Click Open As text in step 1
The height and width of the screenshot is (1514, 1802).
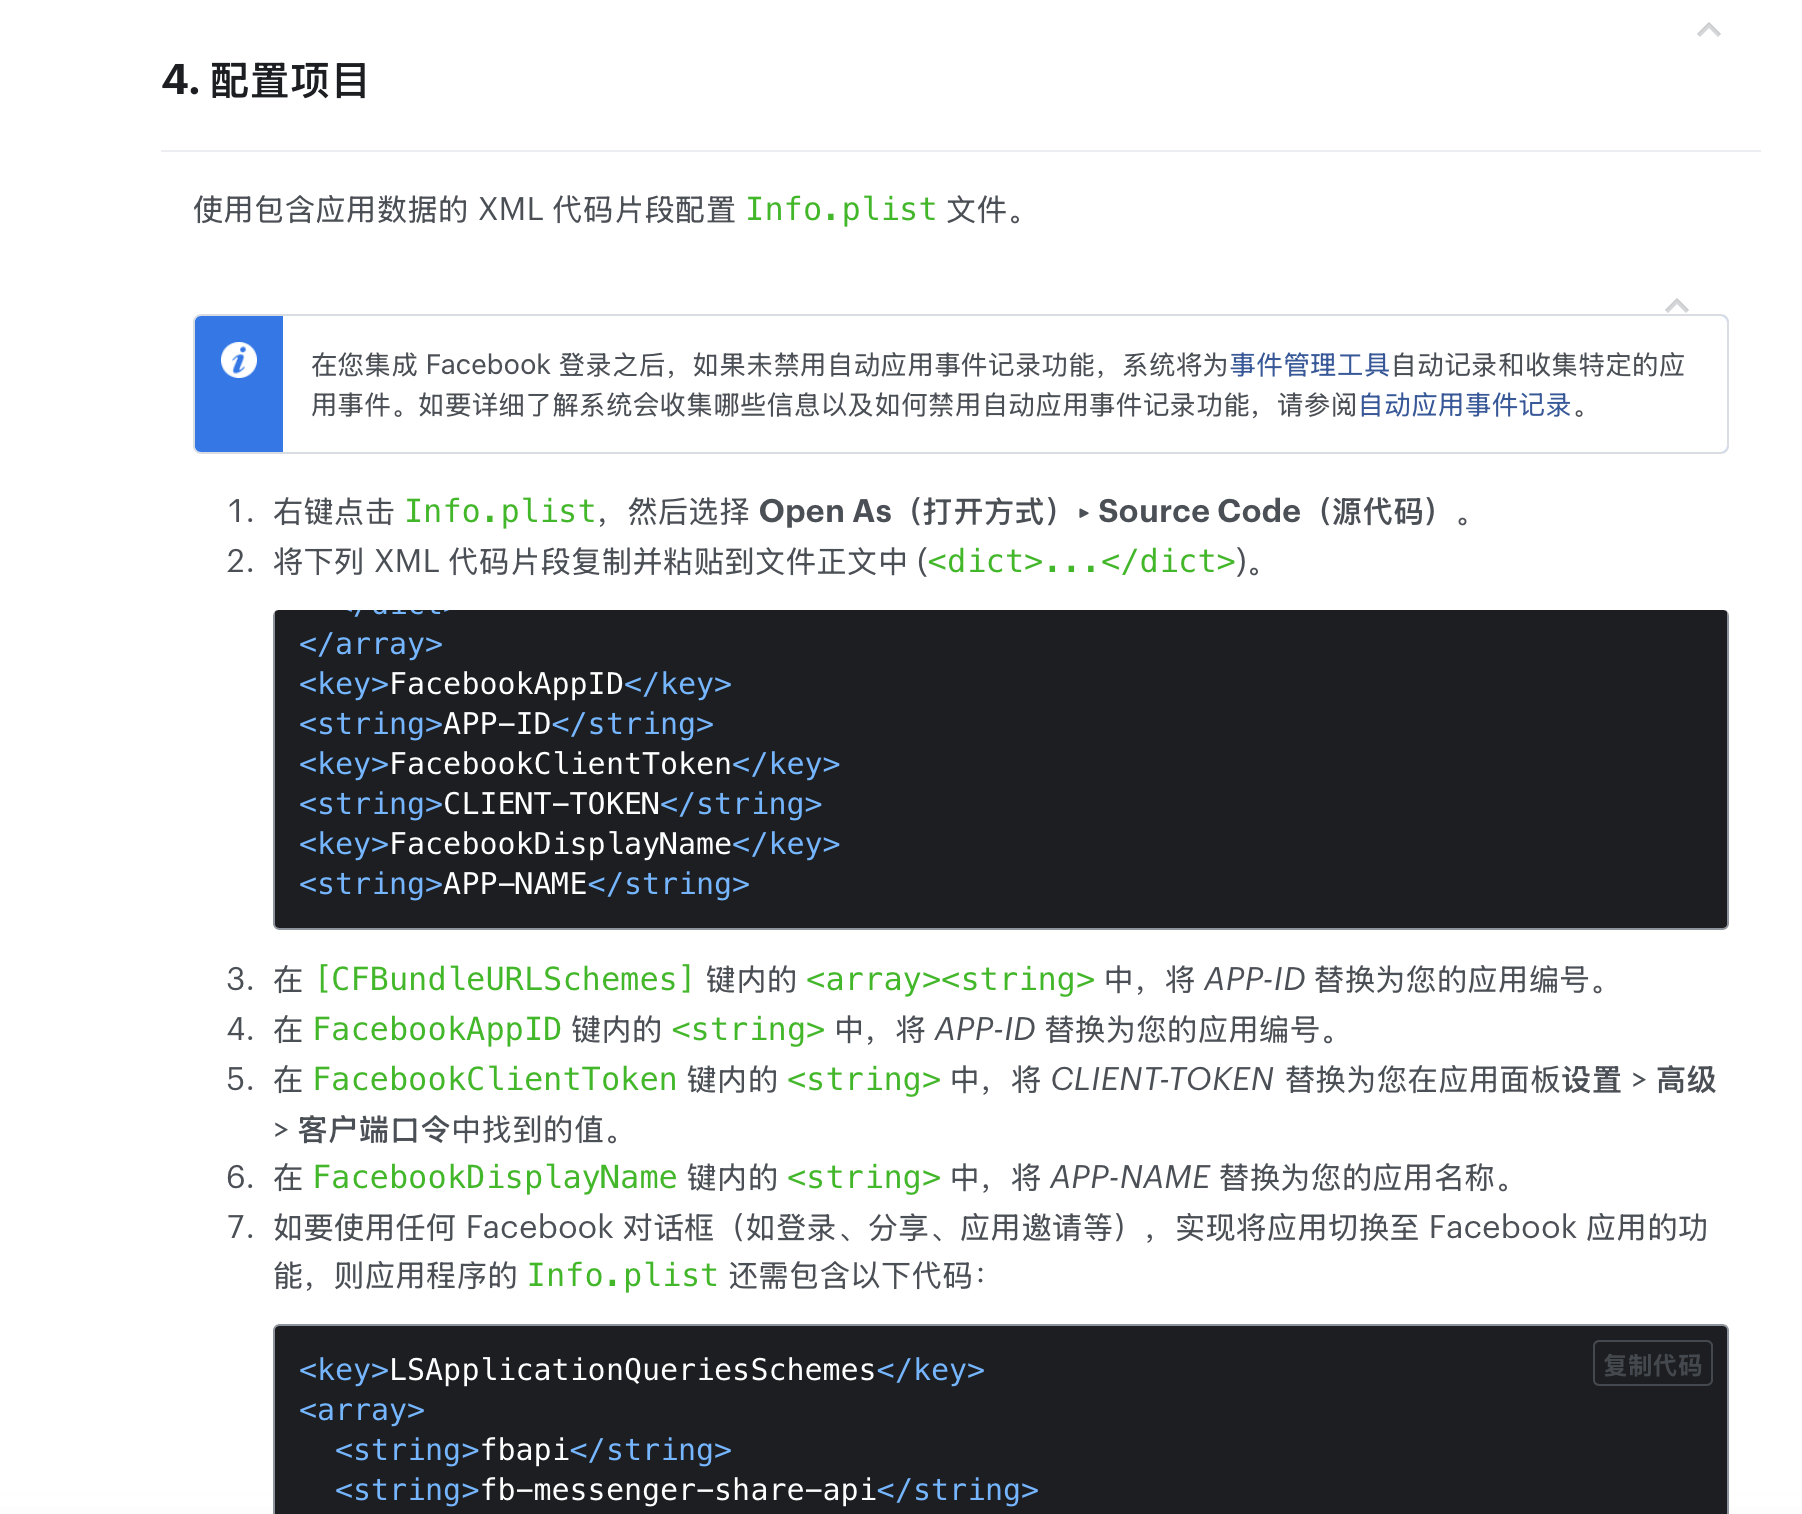tap(825, 511)
